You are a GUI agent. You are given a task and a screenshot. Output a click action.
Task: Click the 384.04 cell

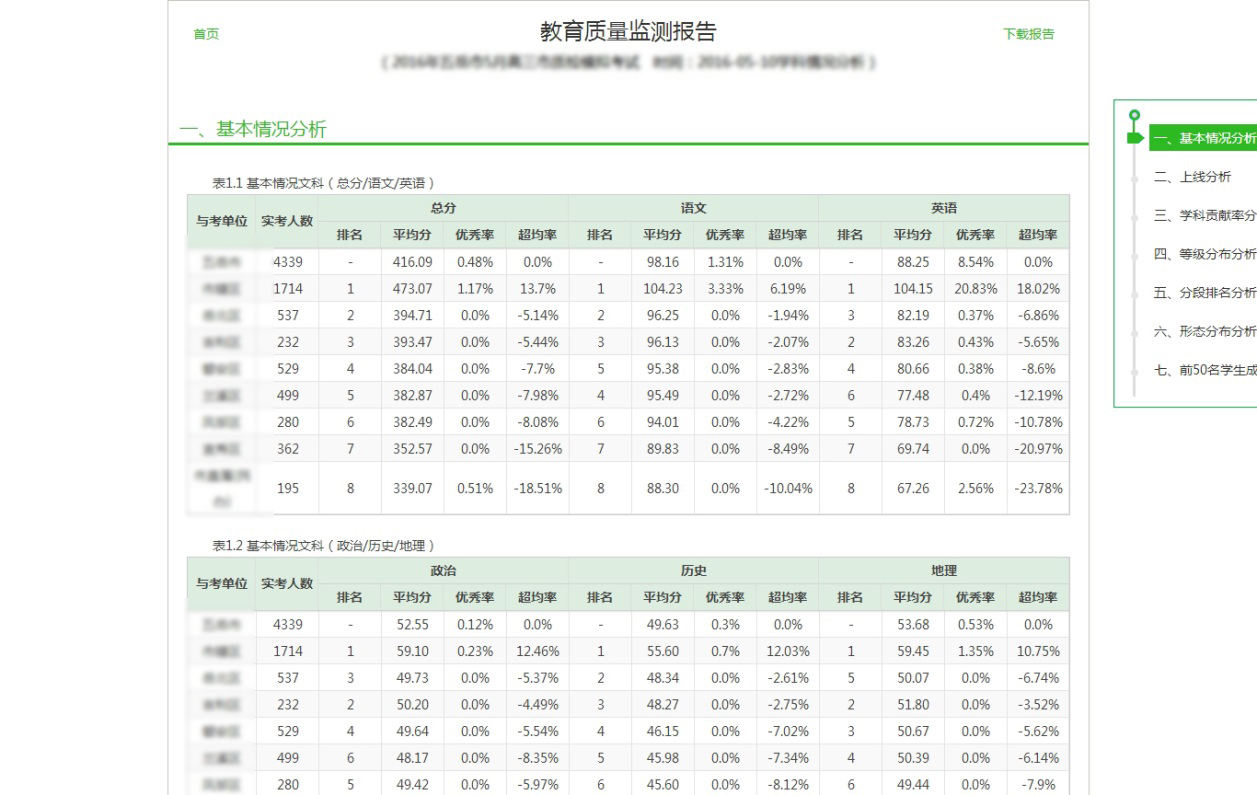[x=412, y=369]
